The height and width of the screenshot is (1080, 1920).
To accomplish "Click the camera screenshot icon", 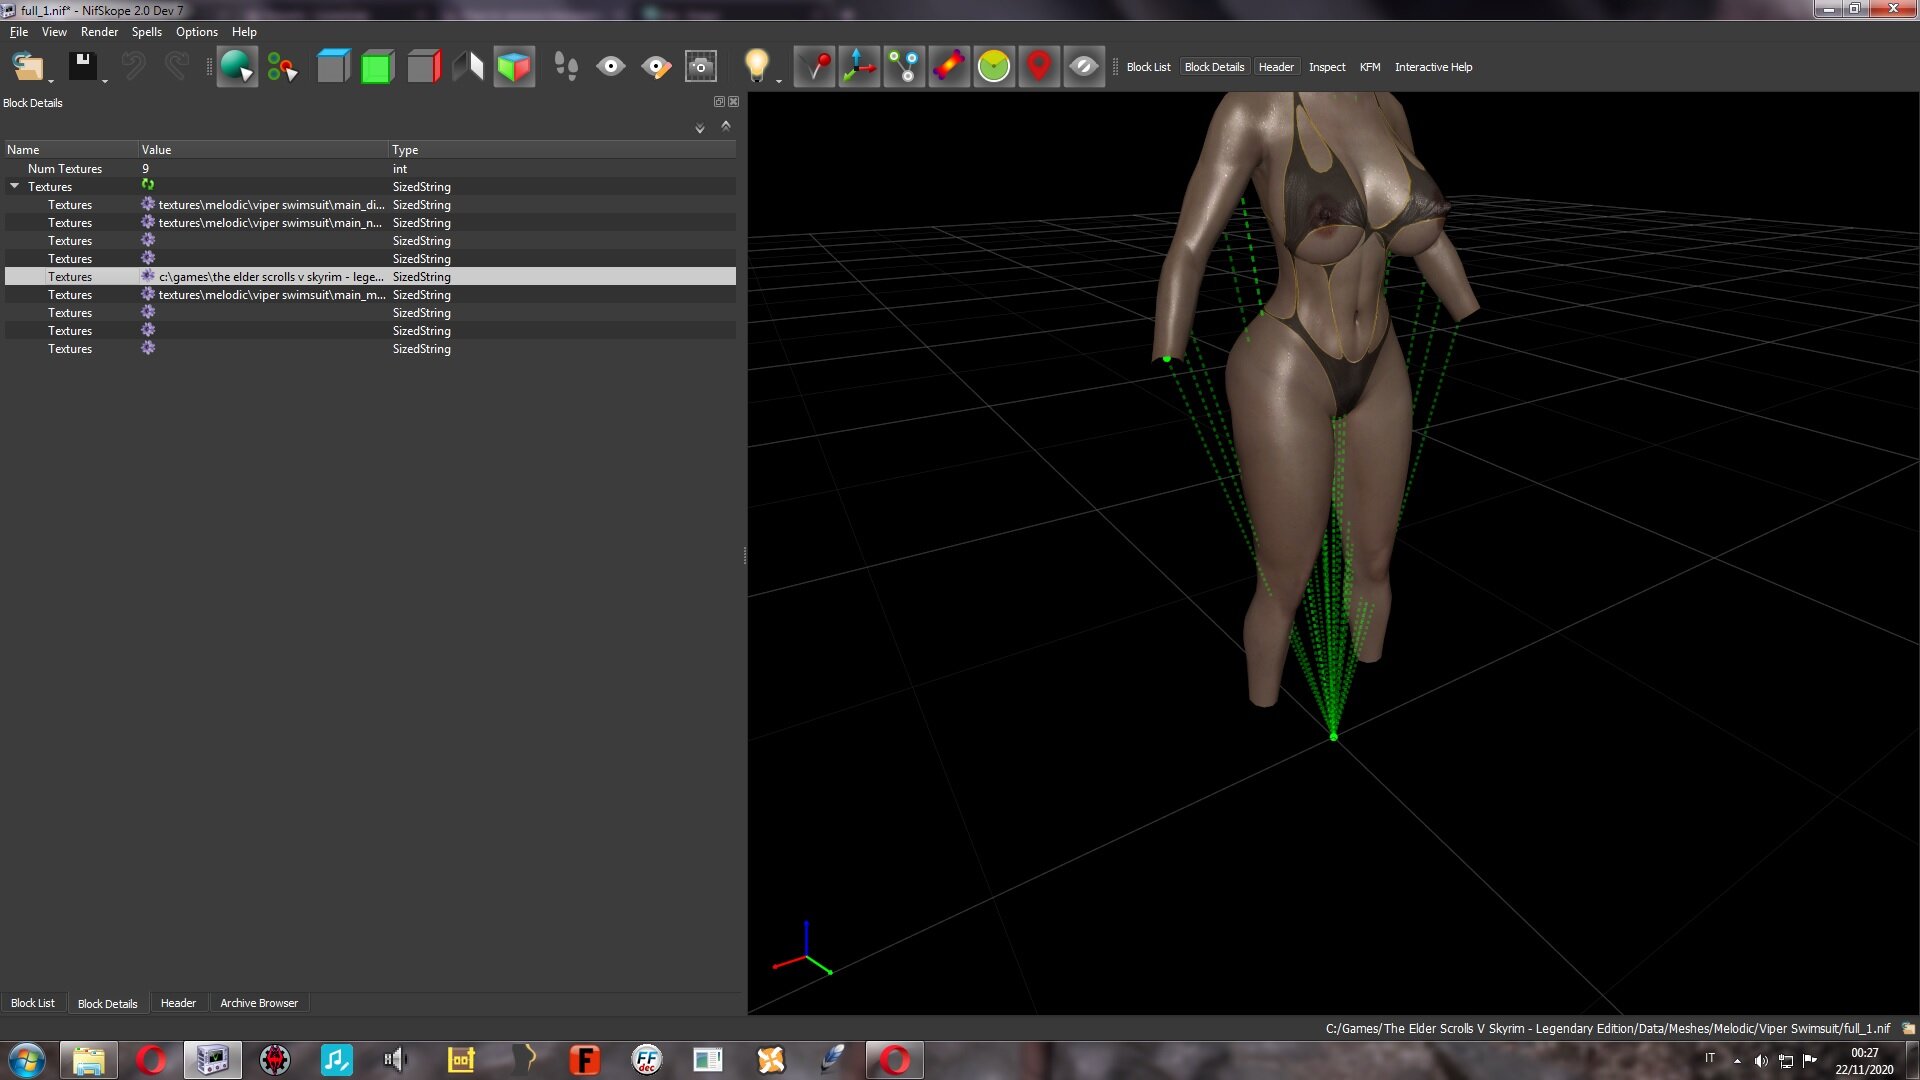I will point(700,67).
